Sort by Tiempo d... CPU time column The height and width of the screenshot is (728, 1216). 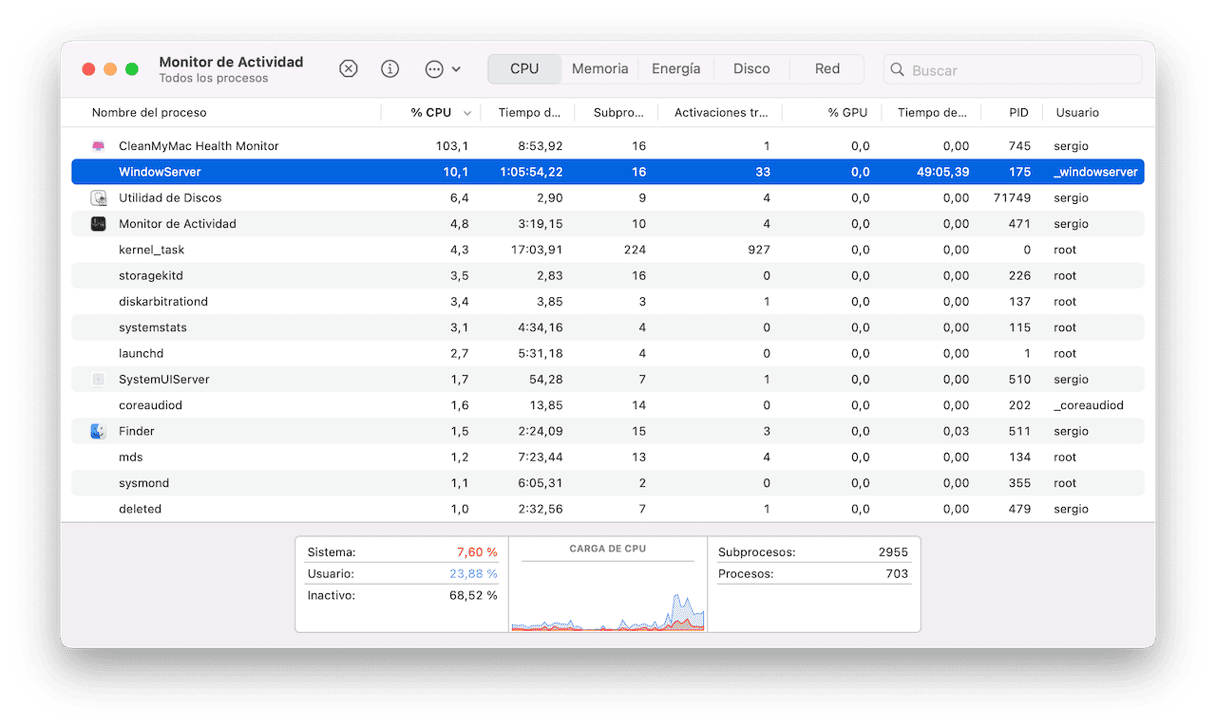pyautogui.click(x=530, y=113)
